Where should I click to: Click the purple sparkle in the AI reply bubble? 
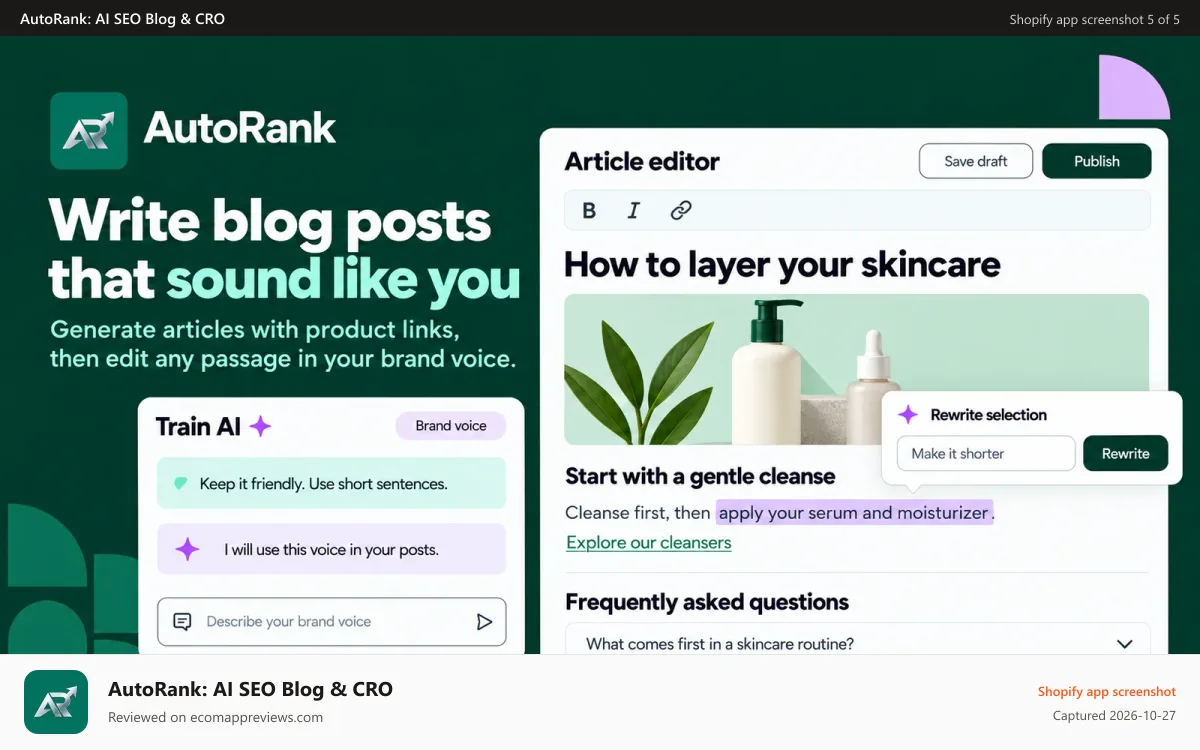[x=187, y=549]
